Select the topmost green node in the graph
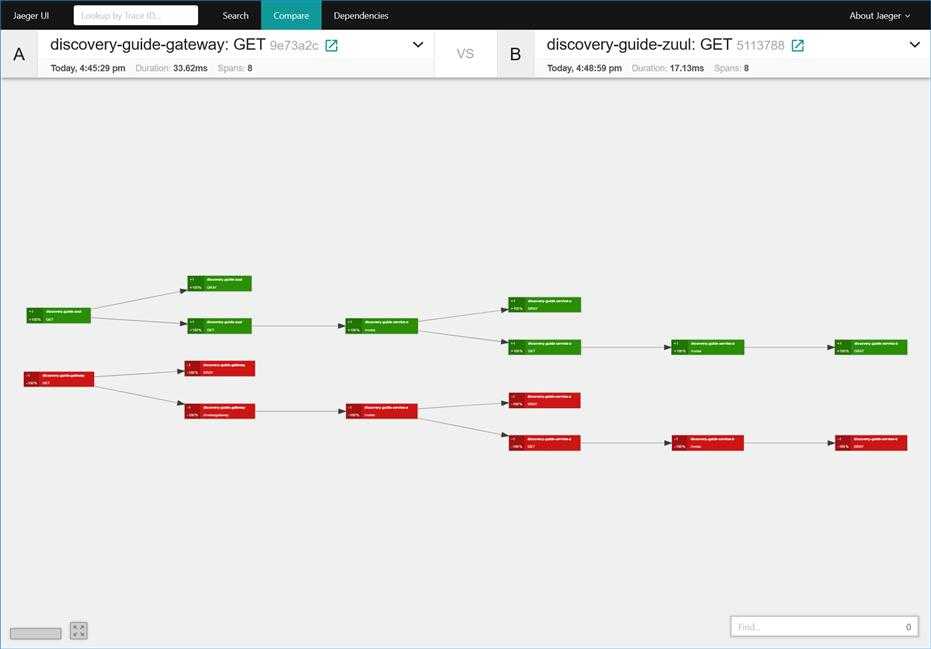 (220, 283)
